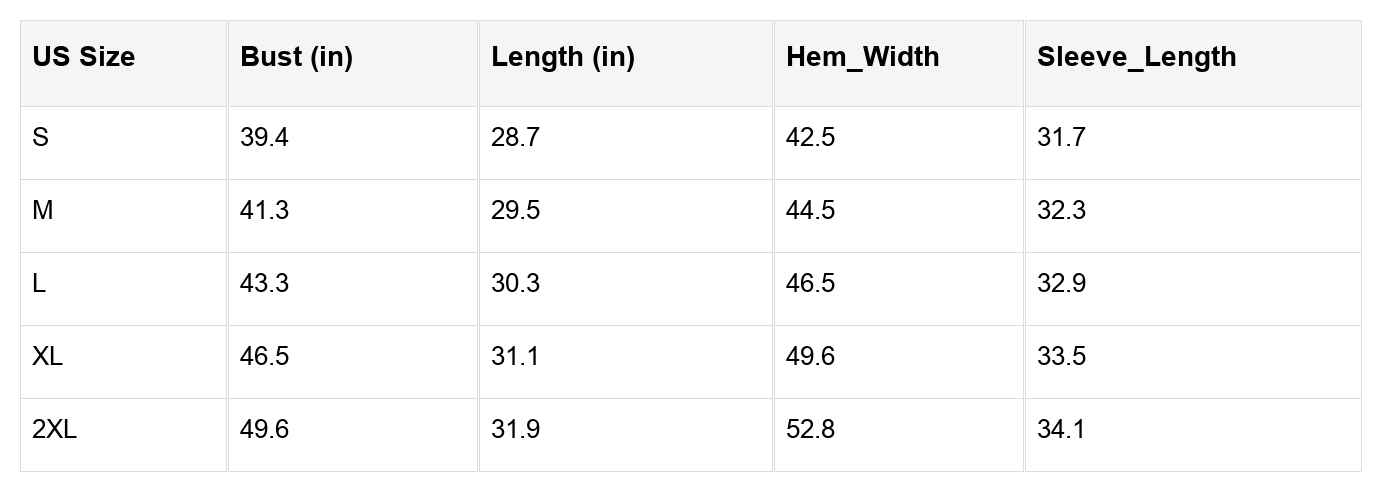The width and height of the screenshot is (1381, 491).
Task: Select the Hem_Width column header
Action: coord(862,57)
